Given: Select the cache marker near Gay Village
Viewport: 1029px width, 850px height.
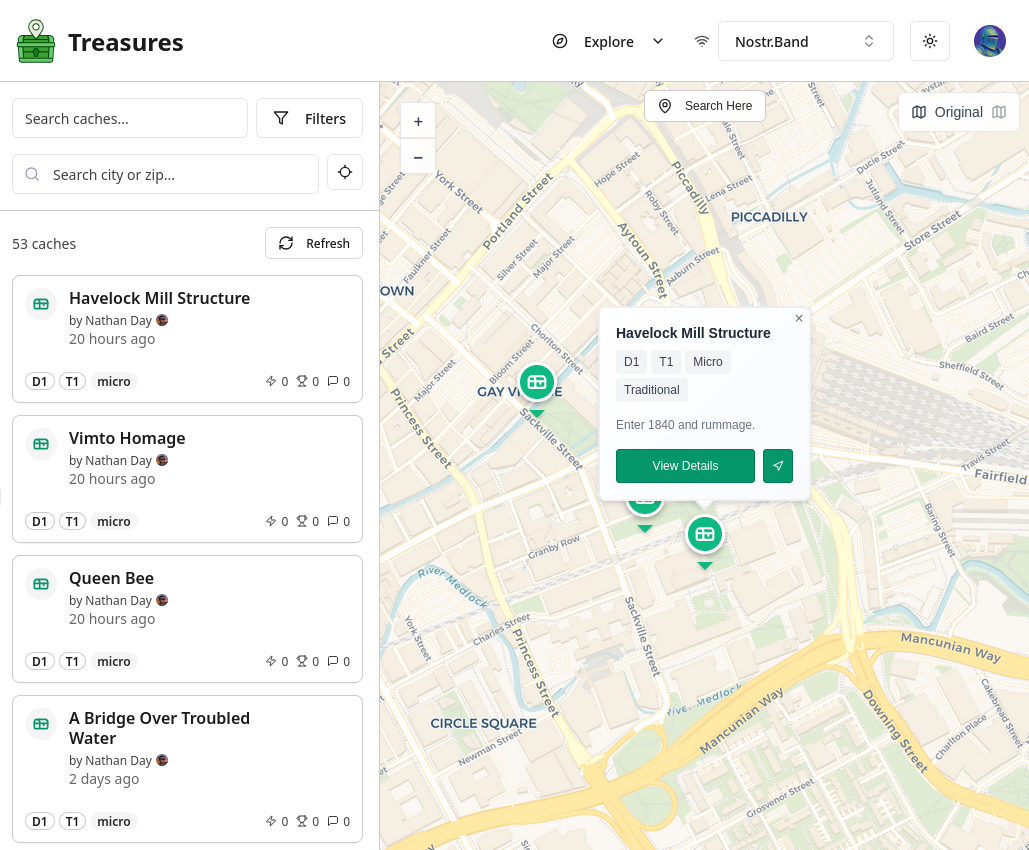Looking at the screenshot, I should pos(537,382).
